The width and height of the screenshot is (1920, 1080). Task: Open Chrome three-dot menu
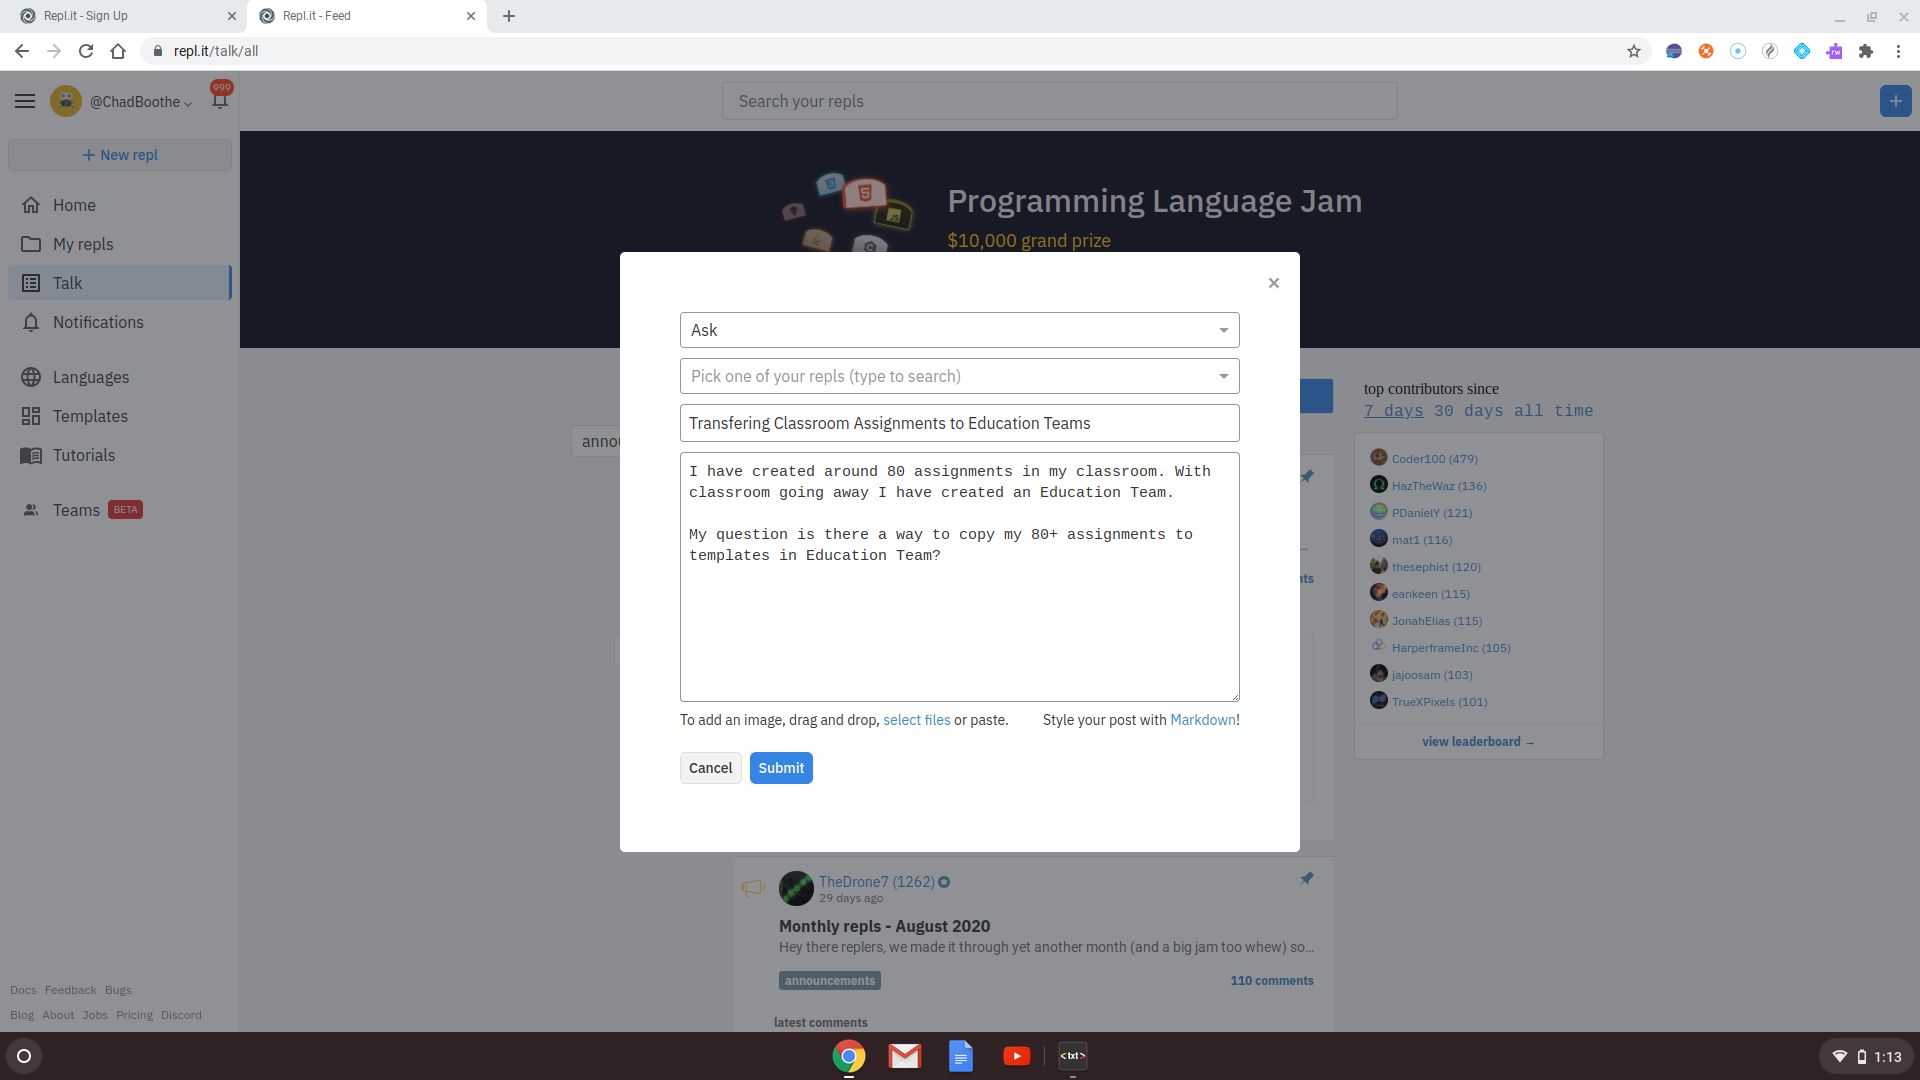(x=1898, y=51)
